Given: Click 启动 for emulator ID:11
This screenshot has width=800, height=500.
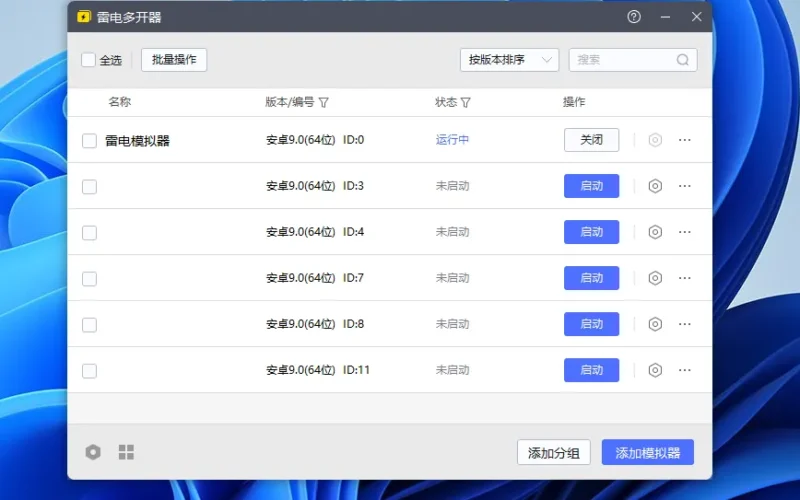Looking at the screenshot, I should (x=591, y=370).
